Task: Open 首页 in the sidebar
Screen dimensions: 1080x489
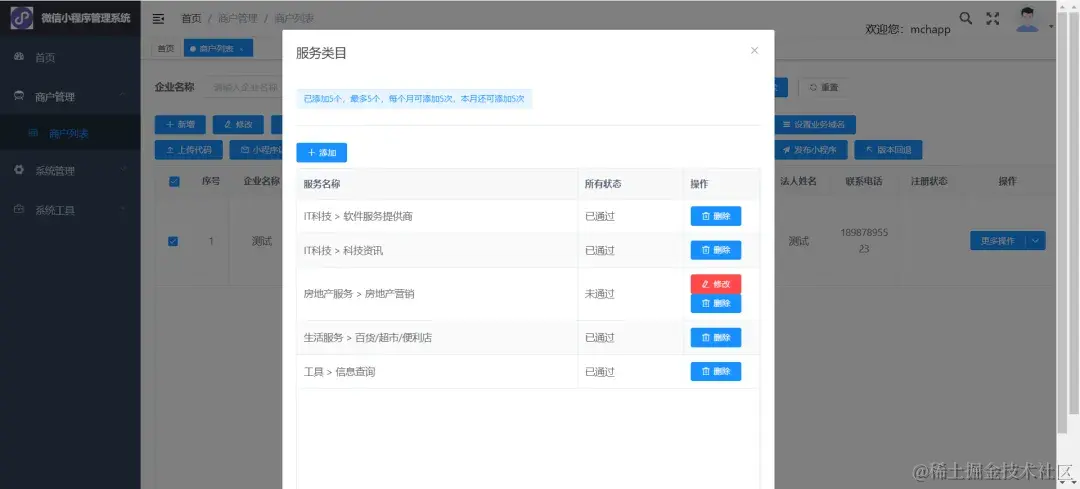Action: [70, 58]
